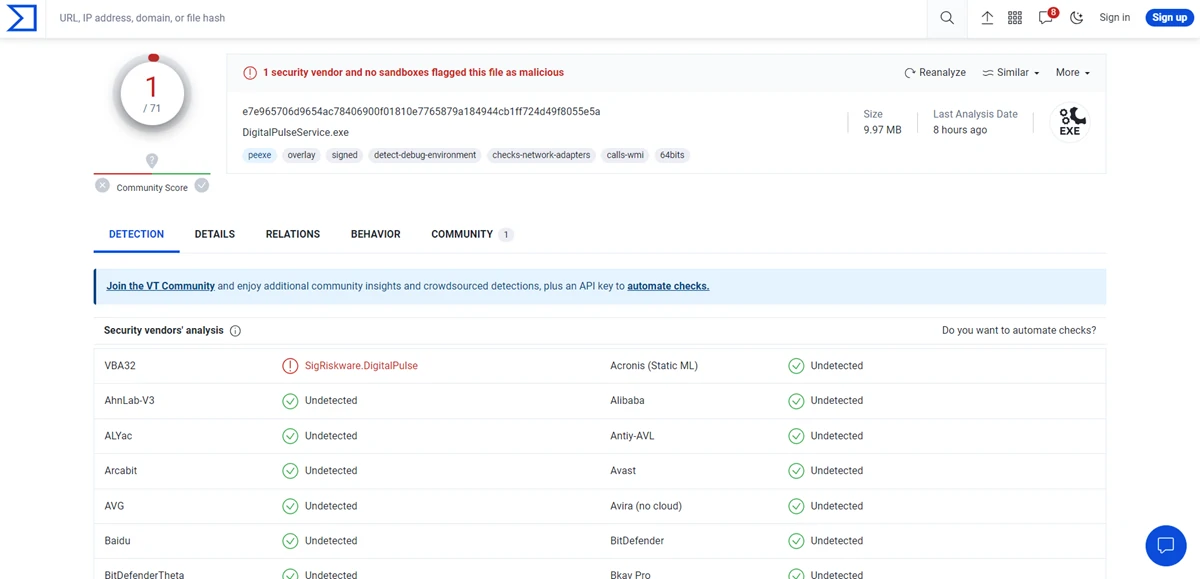Click the Avira (no cloud) check icon

796,506
